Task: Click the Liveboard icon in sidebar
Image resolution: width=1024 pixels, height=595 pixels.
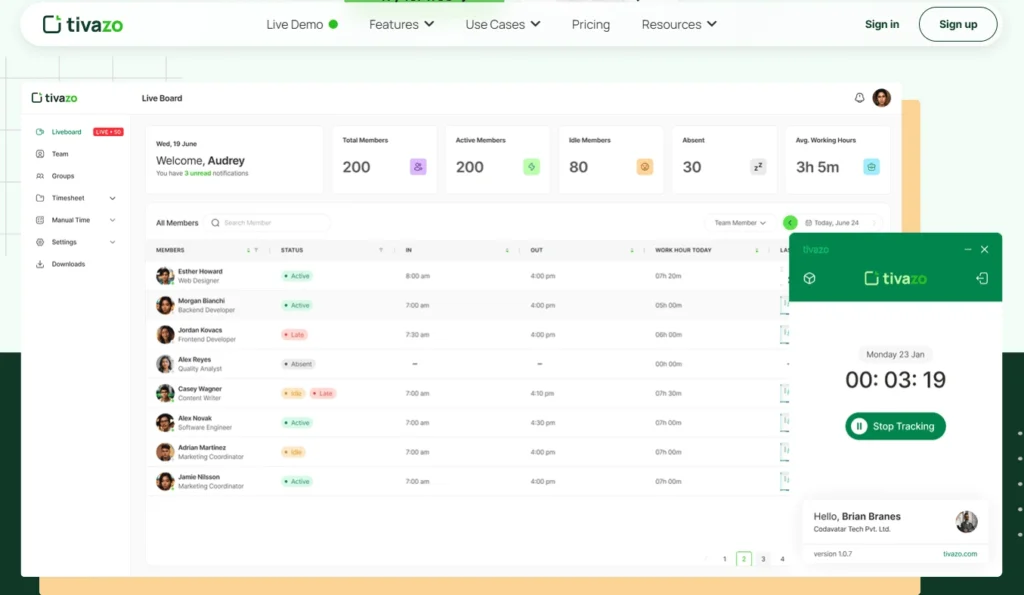Action: 40,132
